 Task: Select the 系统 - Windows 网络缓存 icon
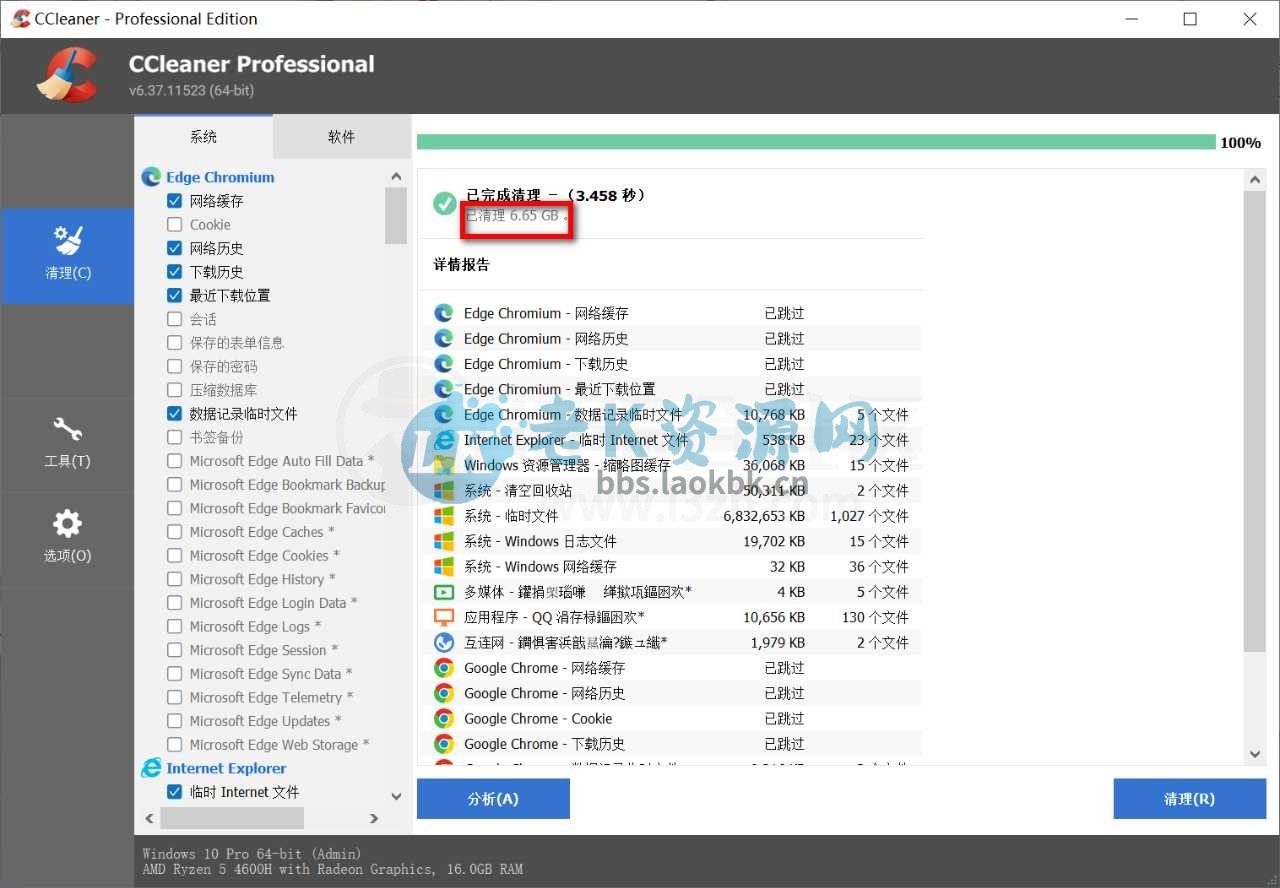click(444, 566)
